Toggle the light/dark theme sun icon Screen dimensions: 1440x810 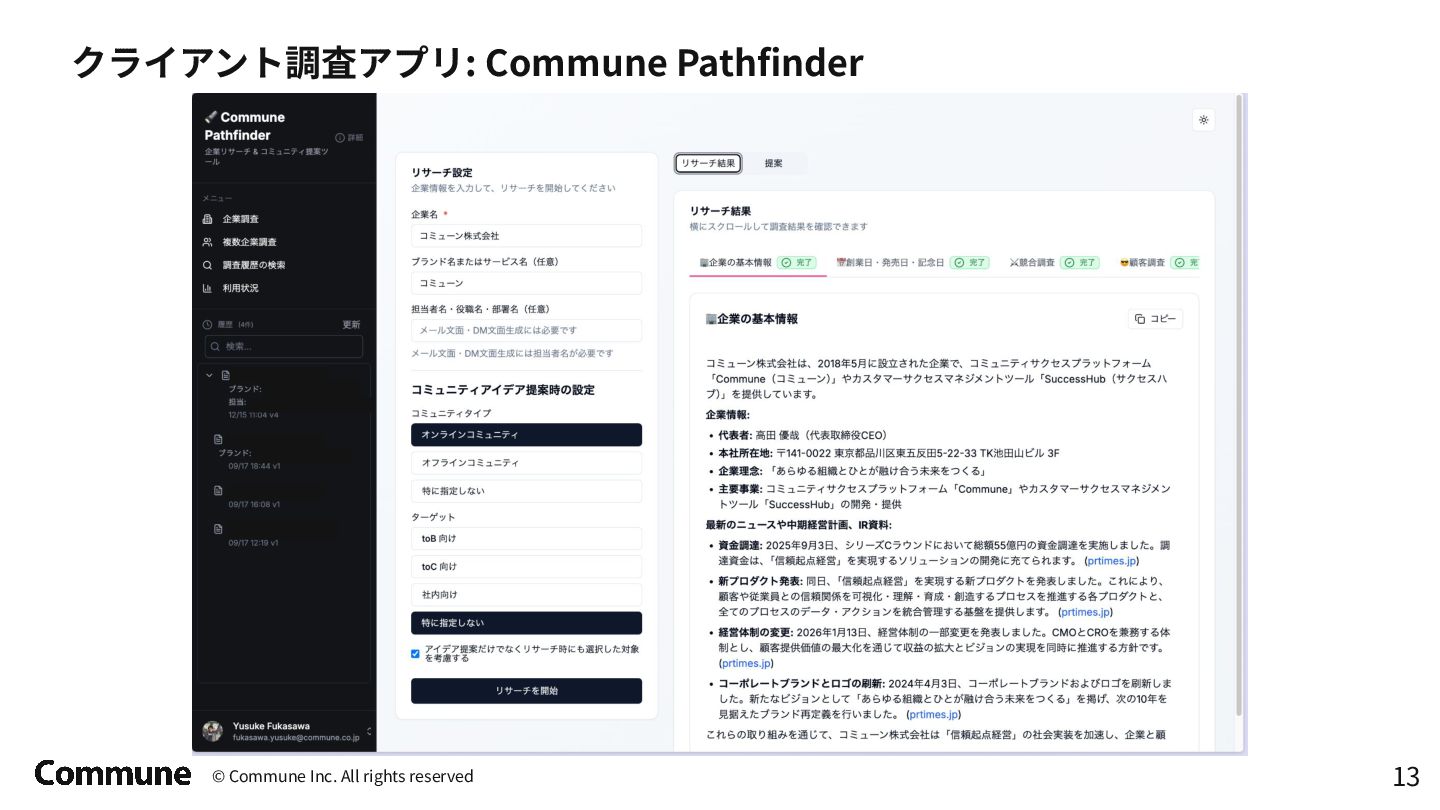point(1203,120)
